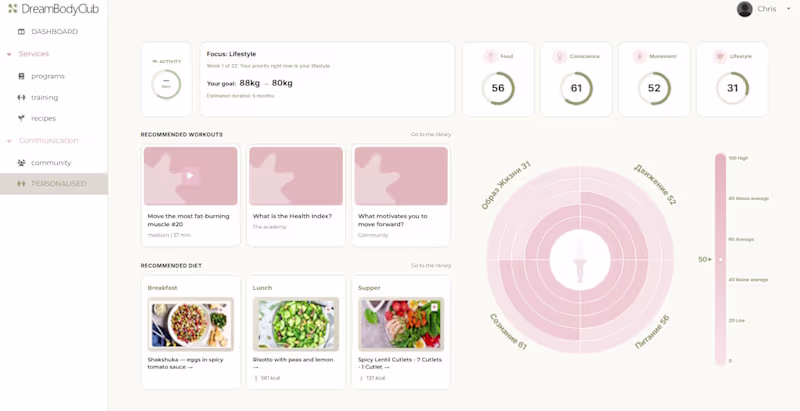
Task: Open the Health Index card thumbnail
Action: click(x=296, y=176)
